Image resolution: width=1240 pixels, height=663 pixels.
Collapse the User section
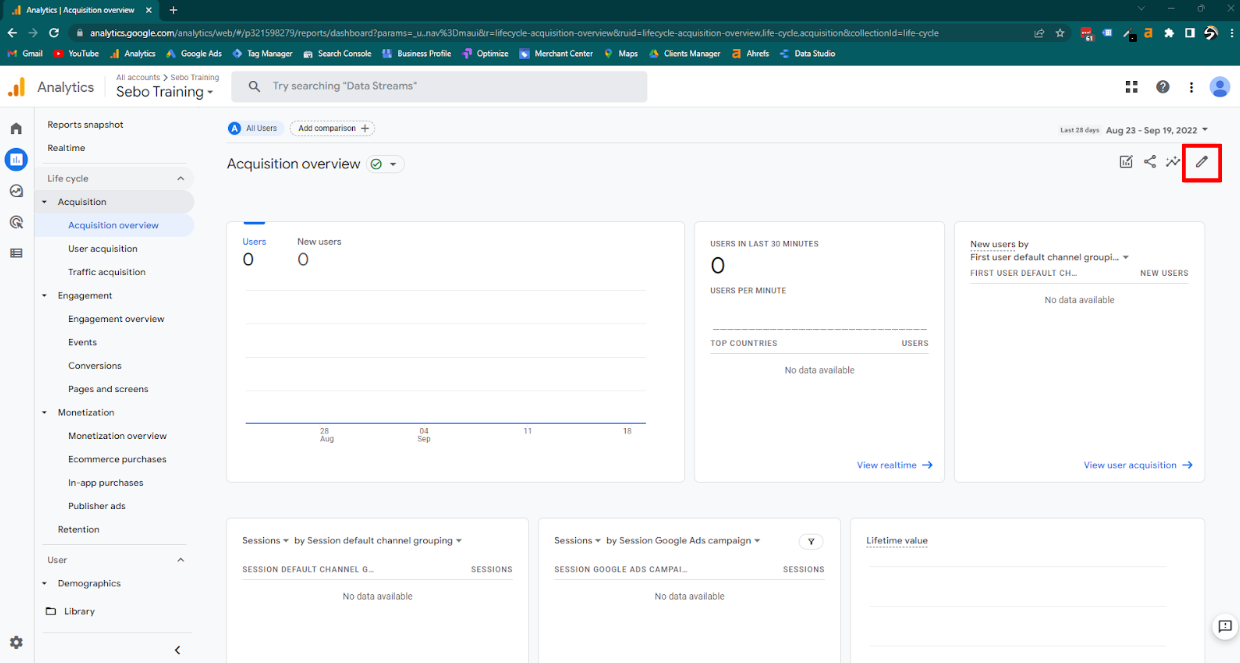181,560
